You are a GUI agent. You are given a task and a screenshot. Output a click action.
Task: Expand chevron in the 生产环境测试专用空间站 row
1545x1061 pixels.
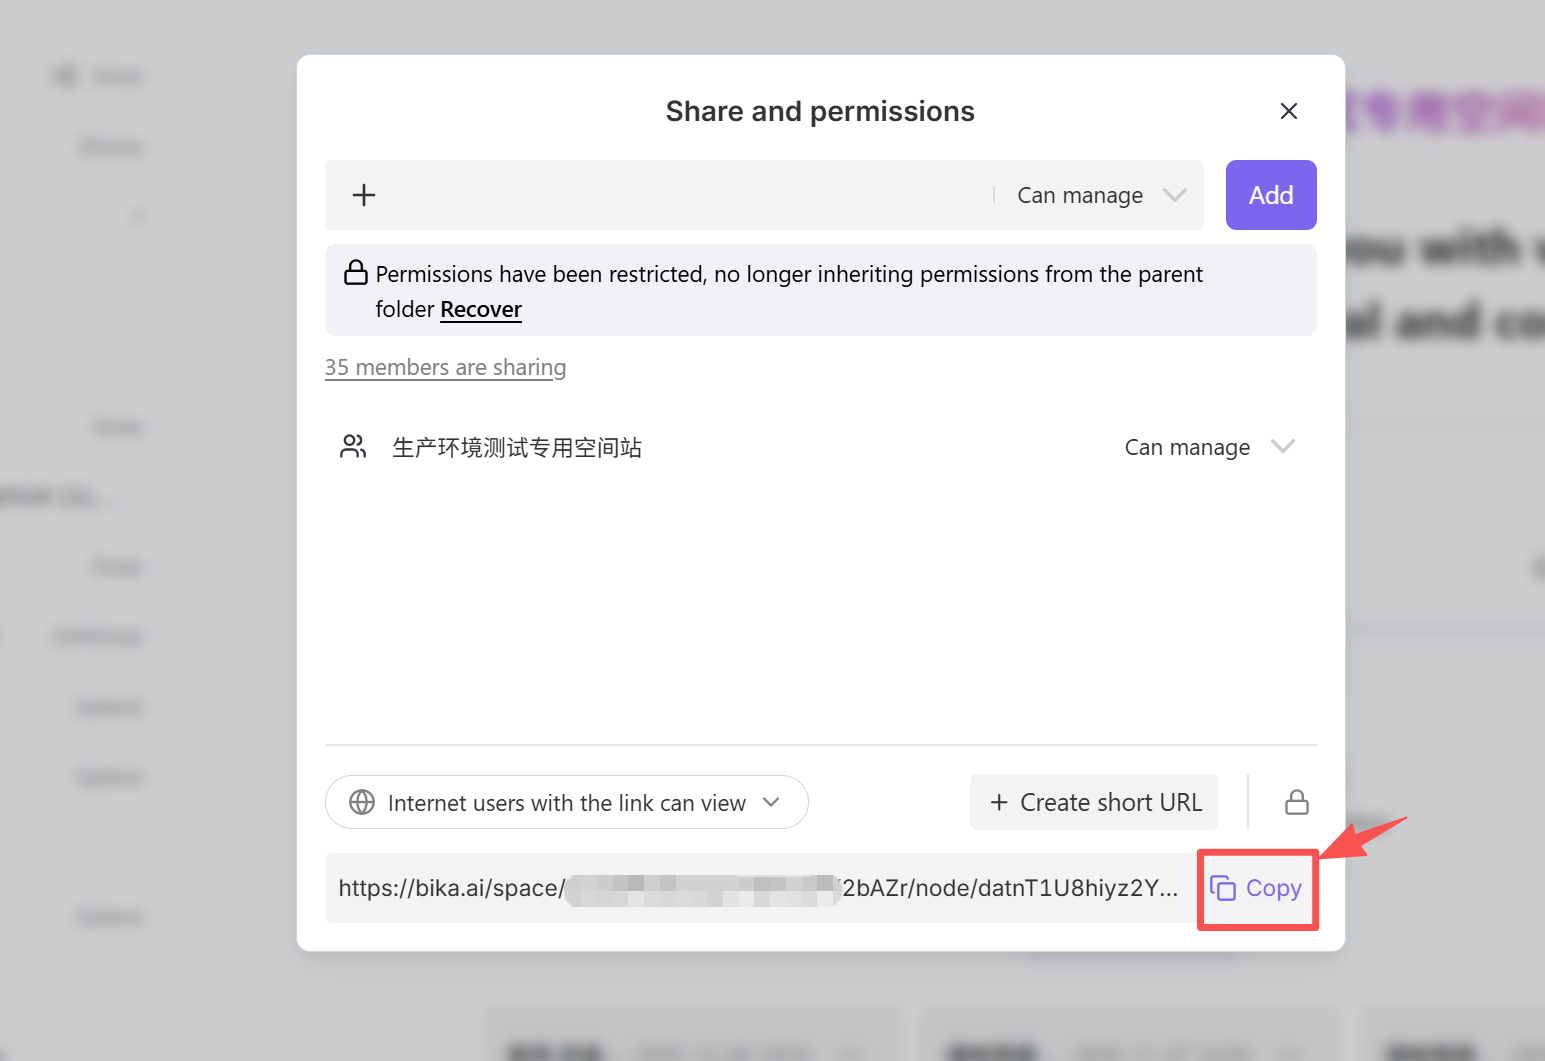click(1282, 446)
